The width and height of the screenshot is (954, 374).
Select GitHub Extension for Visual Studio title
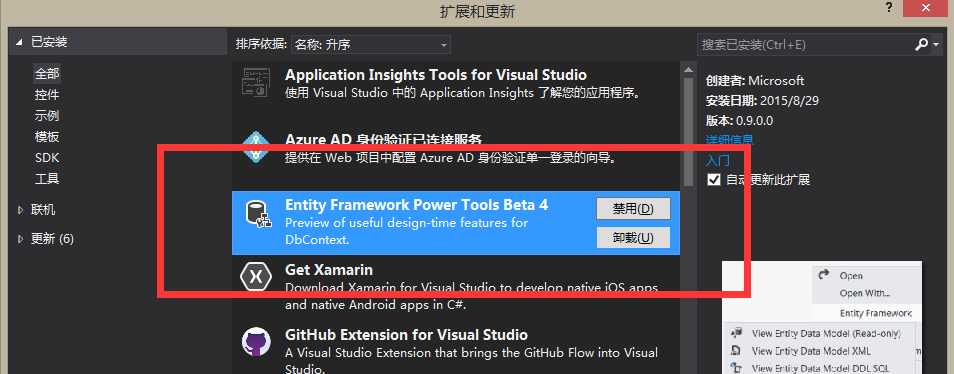(406, 335)
